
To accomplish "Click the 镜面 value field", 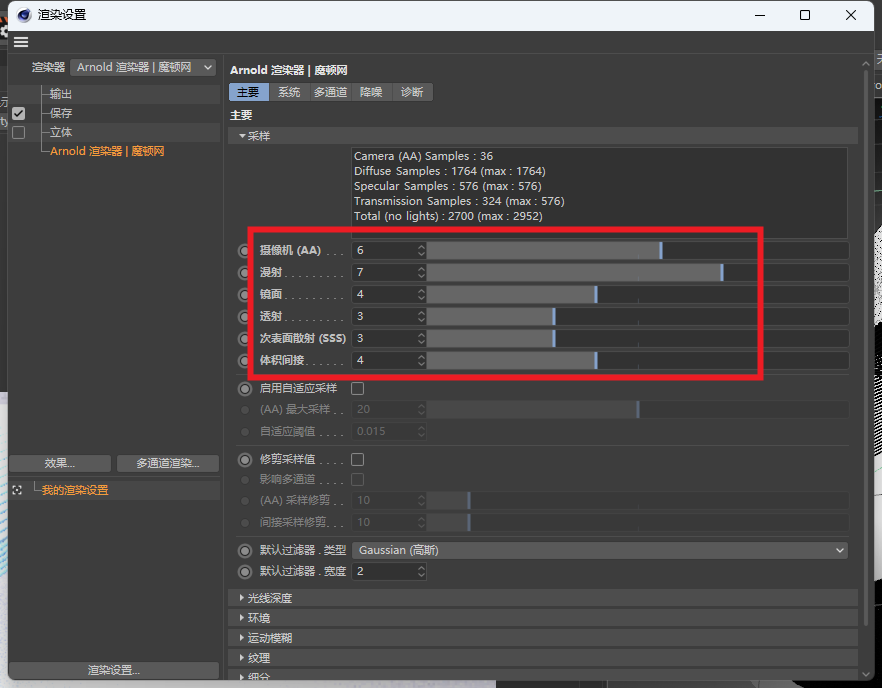I will point(385,295).
